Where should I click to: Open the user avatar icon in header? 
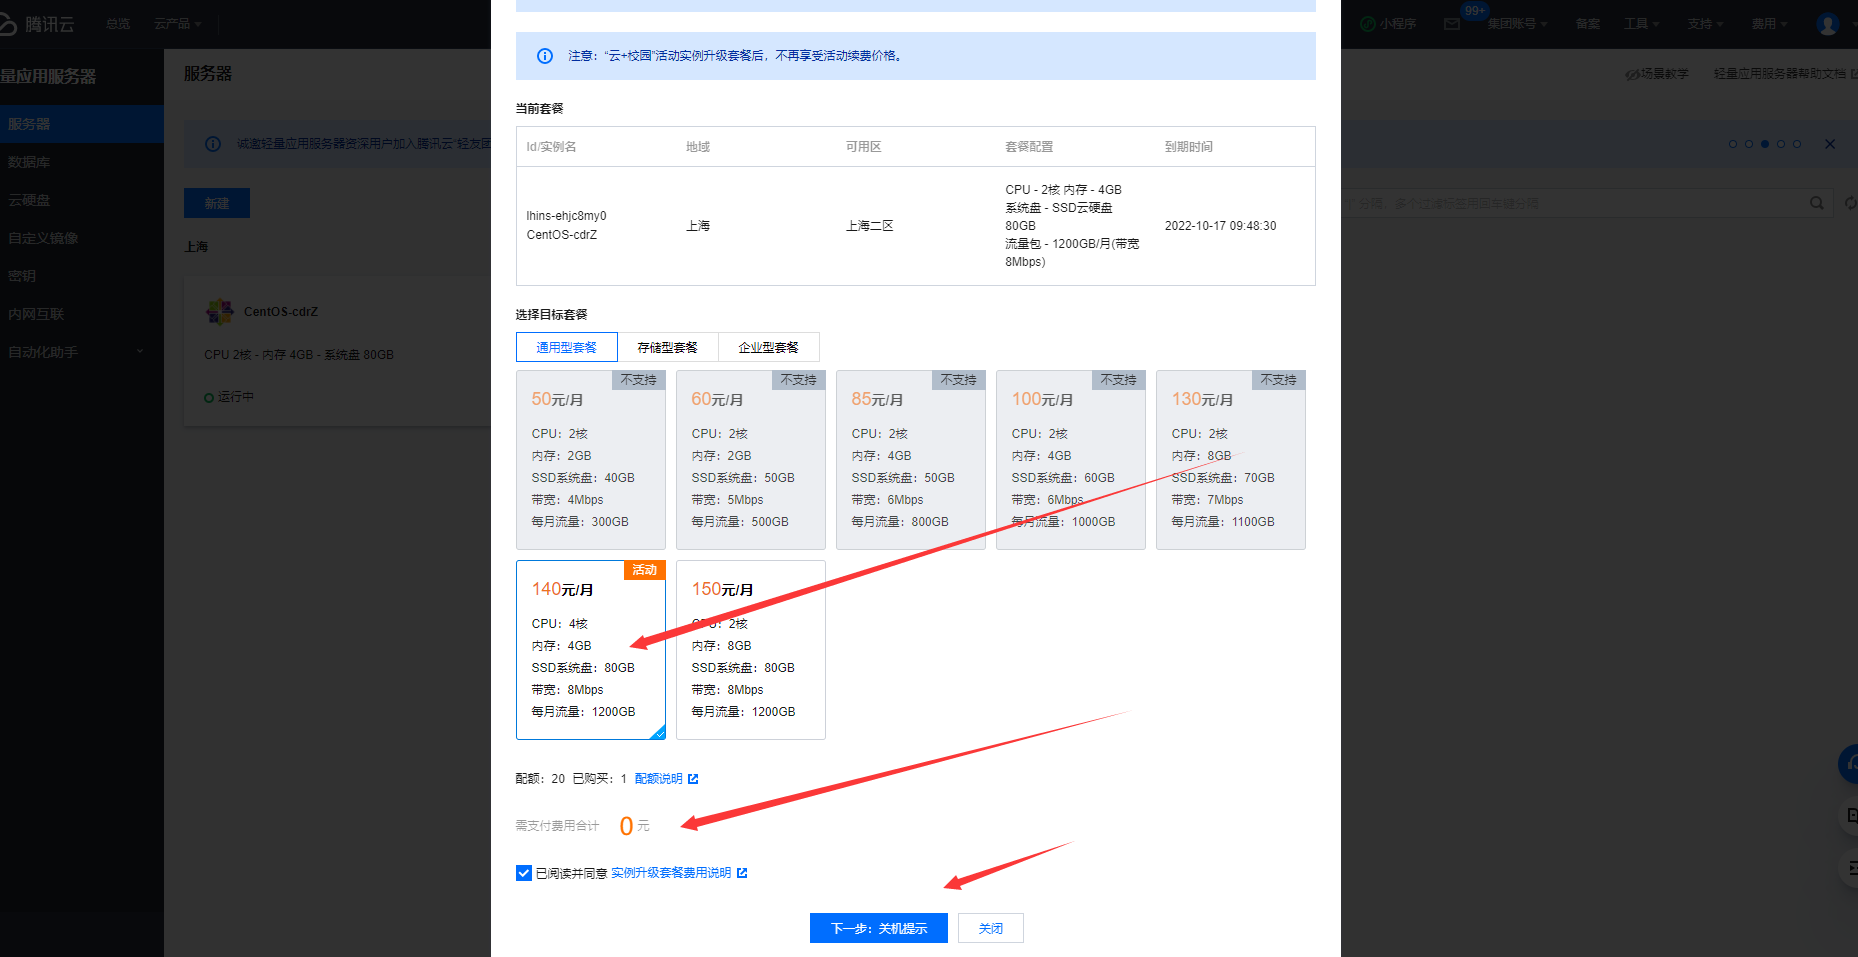pos(1828,24)
